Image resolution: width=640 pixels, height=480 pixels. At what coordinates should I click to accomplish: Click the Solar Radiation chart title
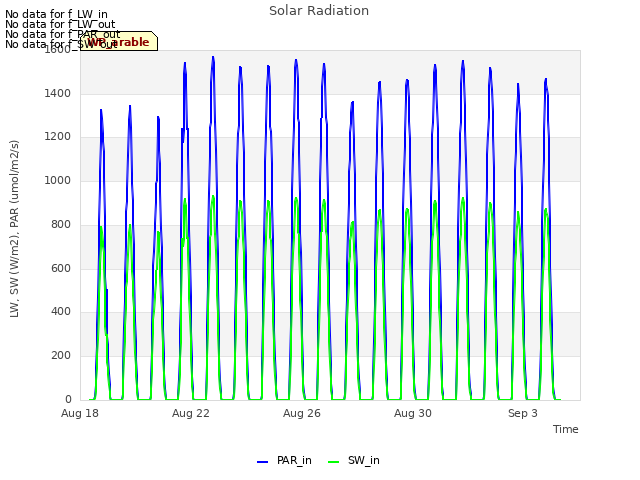point(319,11)
